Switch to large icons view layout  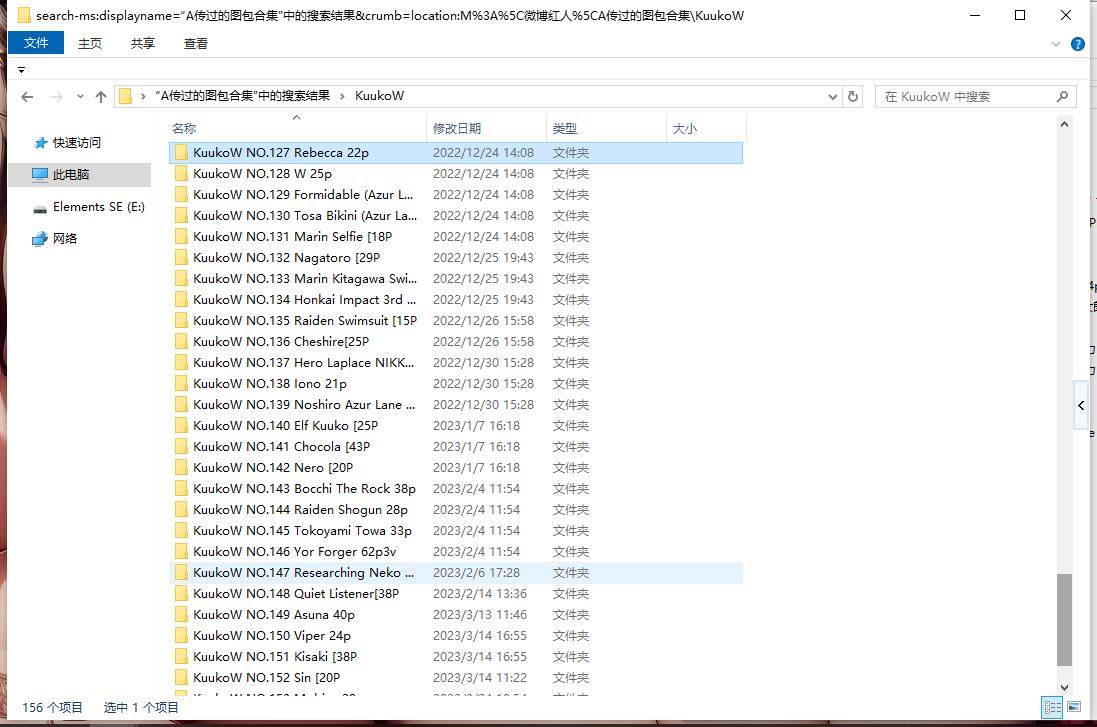point(1074,707)
